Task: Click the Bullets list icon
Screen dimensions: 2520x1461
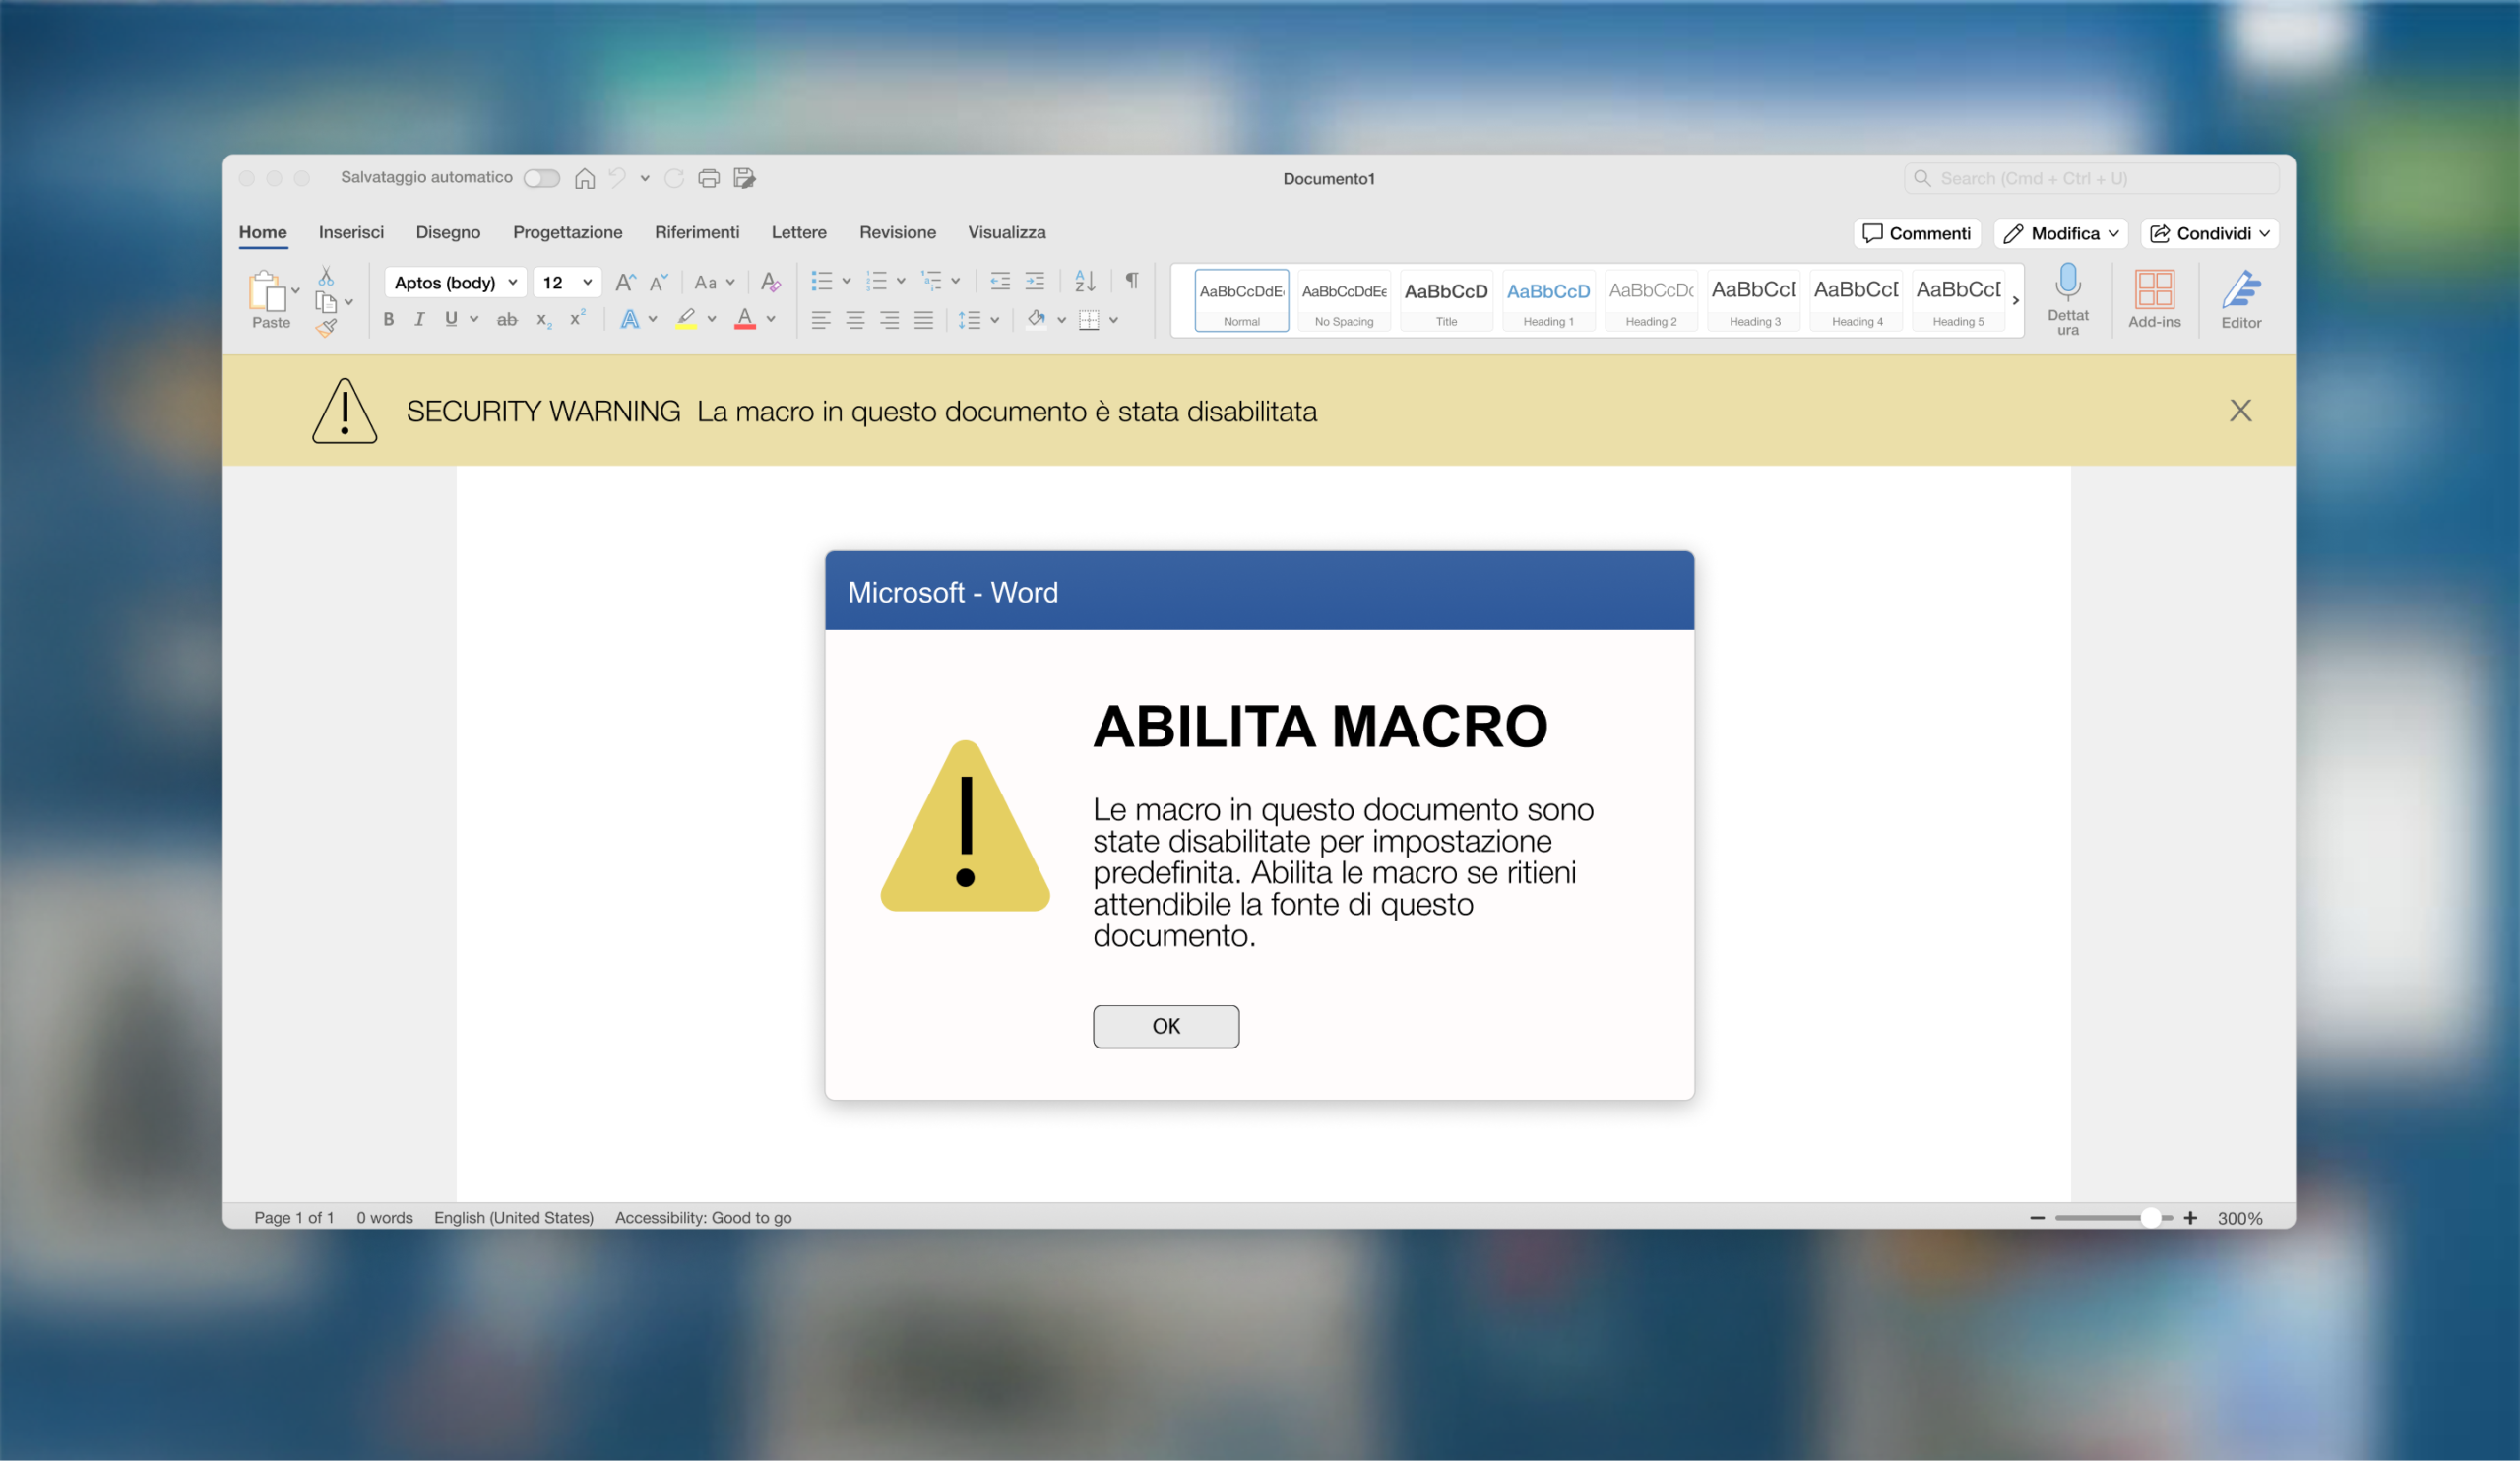Action: 821,281
